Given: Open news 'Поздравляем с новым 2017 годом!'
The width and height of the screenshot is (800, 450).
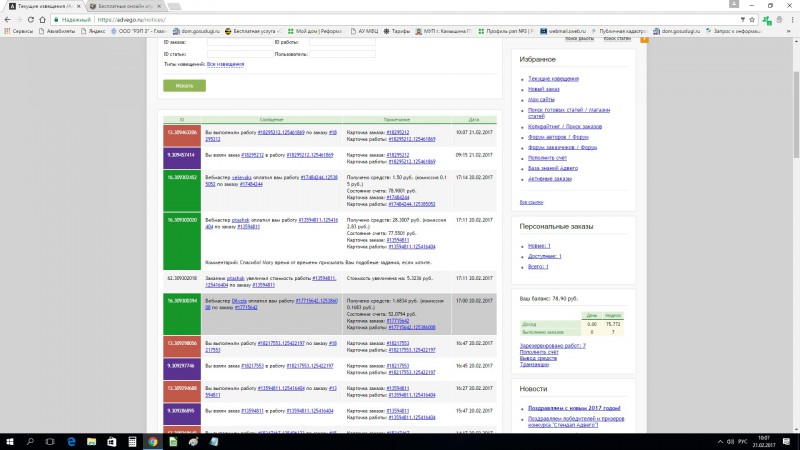Looking at the screenshot, I should pyautogui.click(x=573, y=408).
